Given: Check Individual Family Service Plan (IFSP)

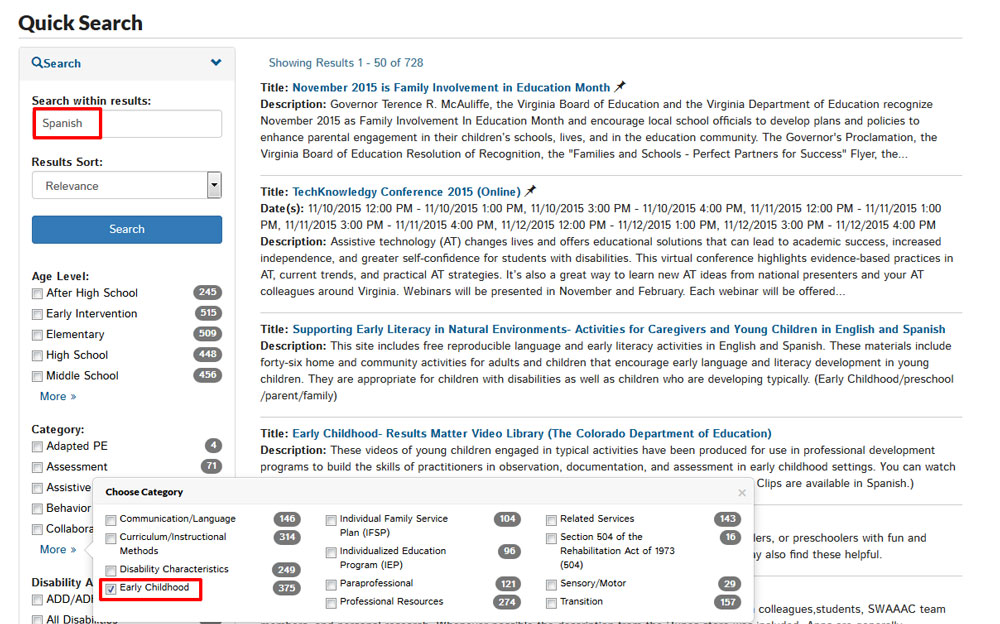Looking at the screenshot, I should [331, 519].
